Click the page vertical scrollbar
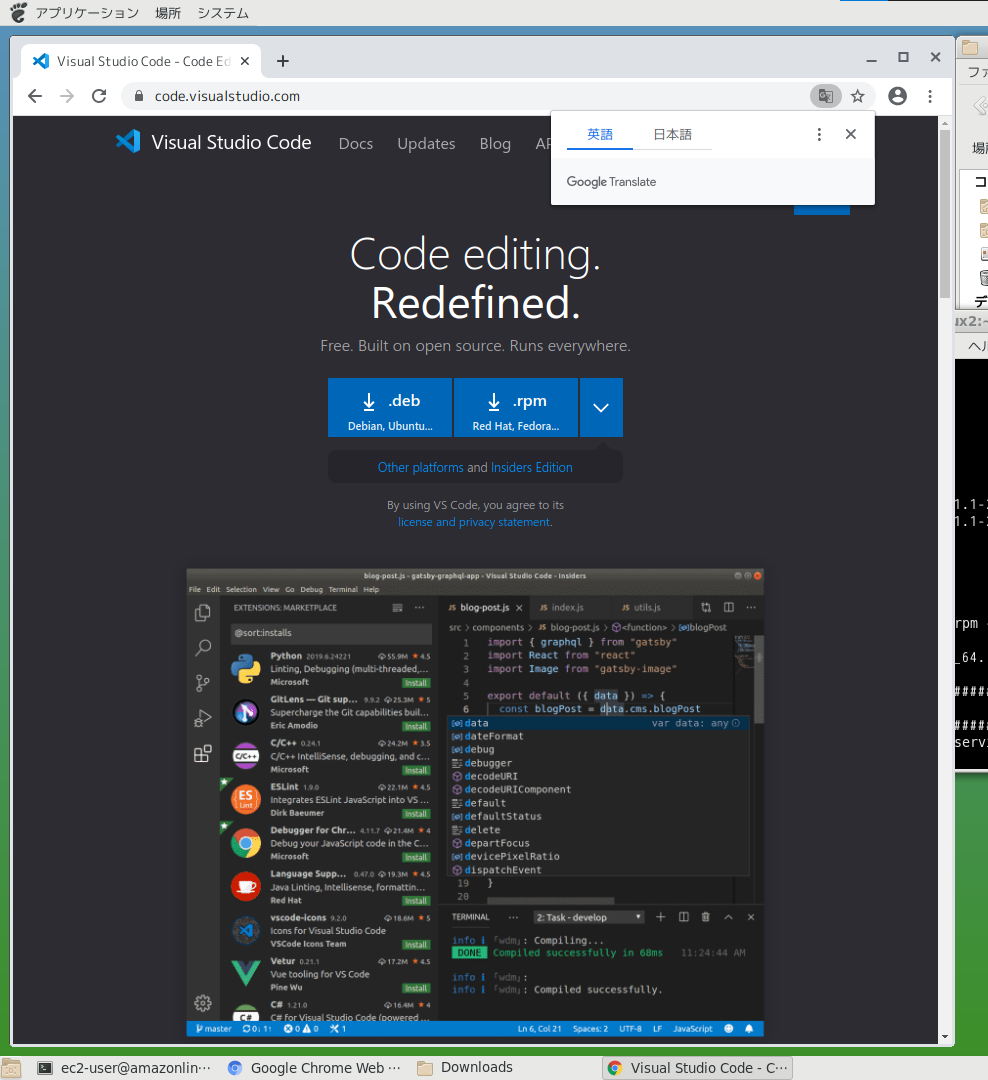This screenshot has width=988, height=1080. [945, 214]
